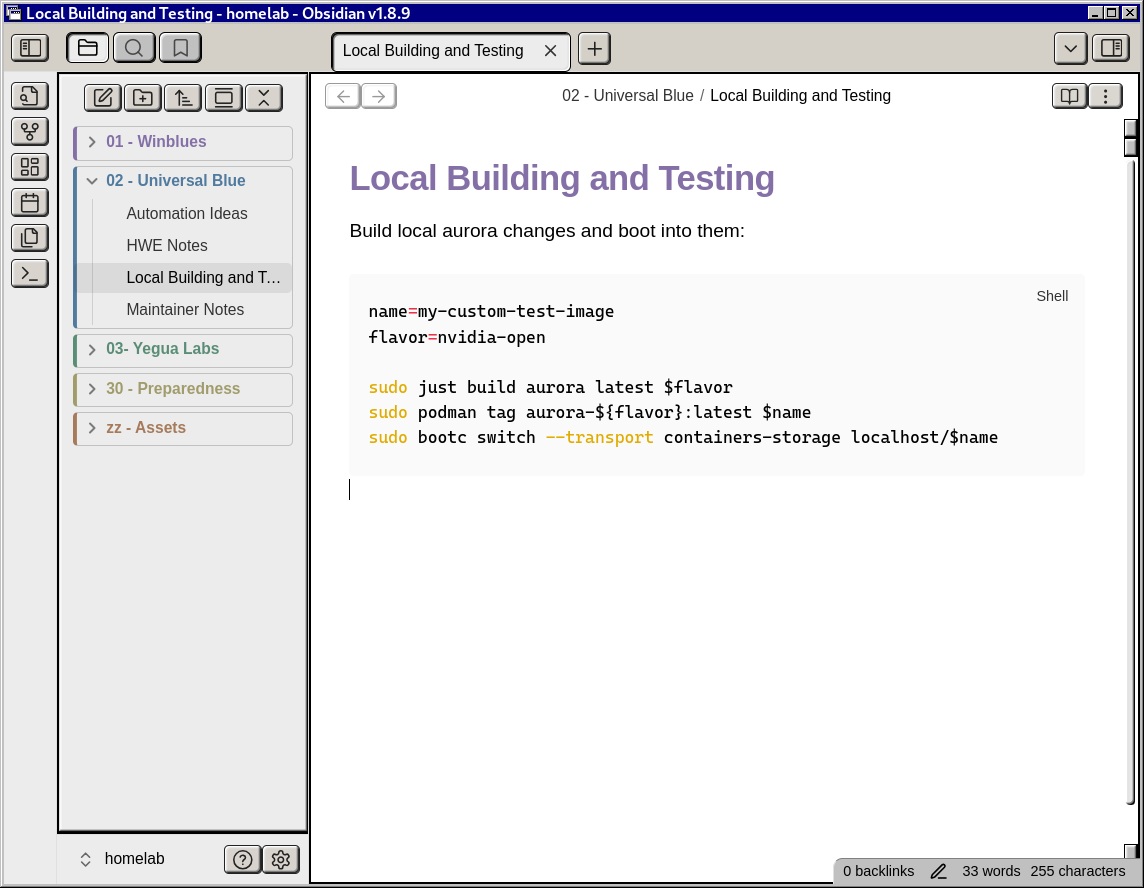
Task: Switch to Local Building and Testing tab
Action: coord(433,51)
